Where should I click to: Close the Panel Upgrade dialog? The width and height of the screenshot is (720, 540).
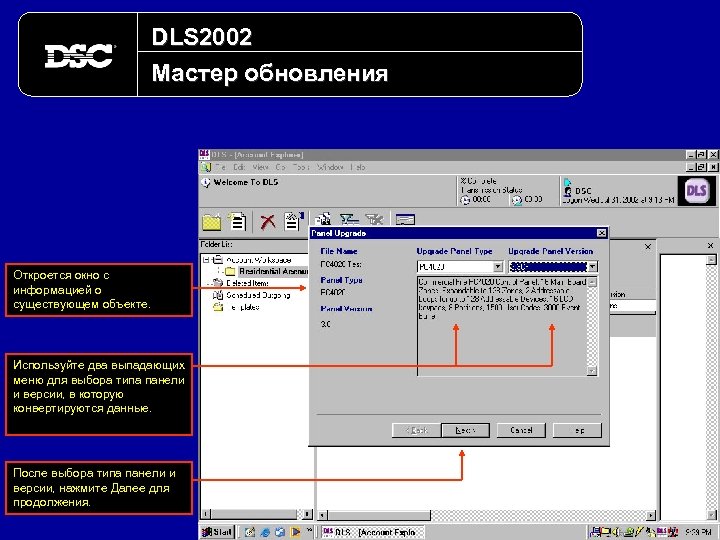point(601,233)
